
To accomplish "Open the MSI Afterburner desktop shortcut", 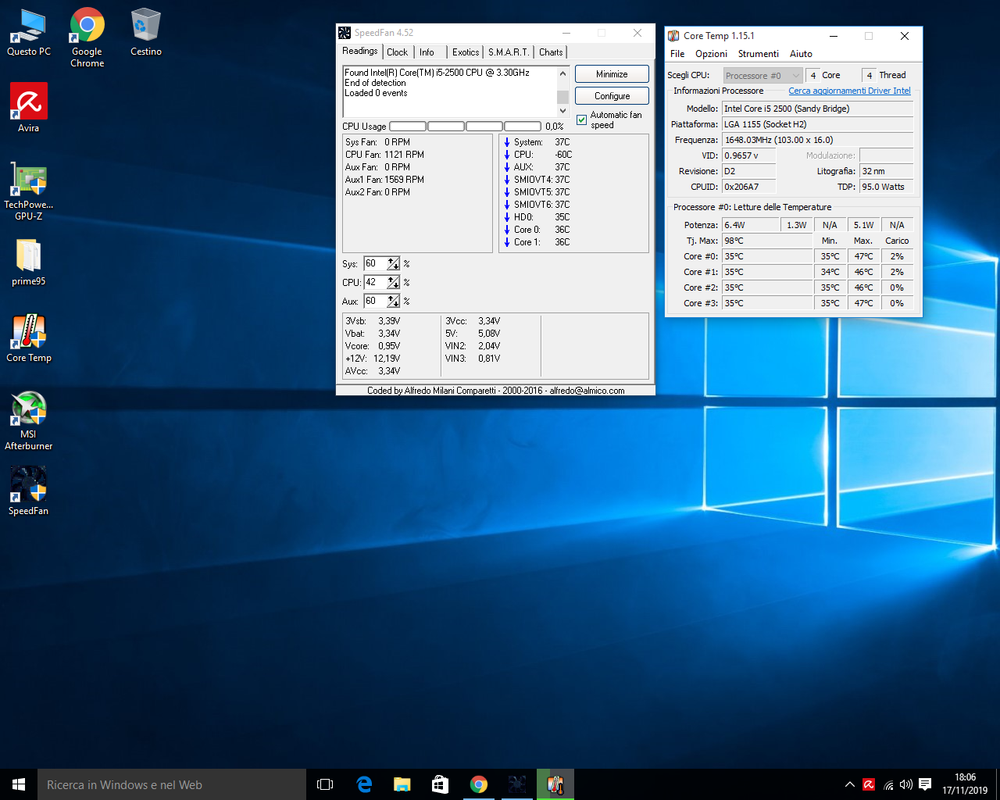I will (29, 420).
